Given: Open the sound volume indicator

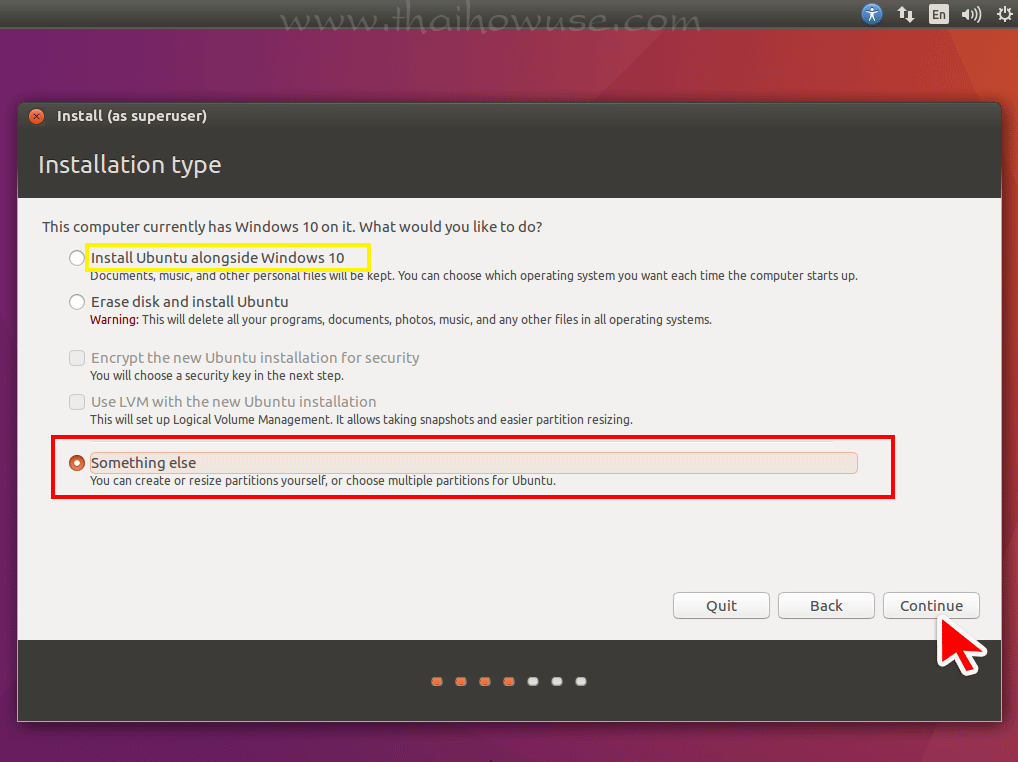Looking at the screenshot, I should tap(971, 14).
